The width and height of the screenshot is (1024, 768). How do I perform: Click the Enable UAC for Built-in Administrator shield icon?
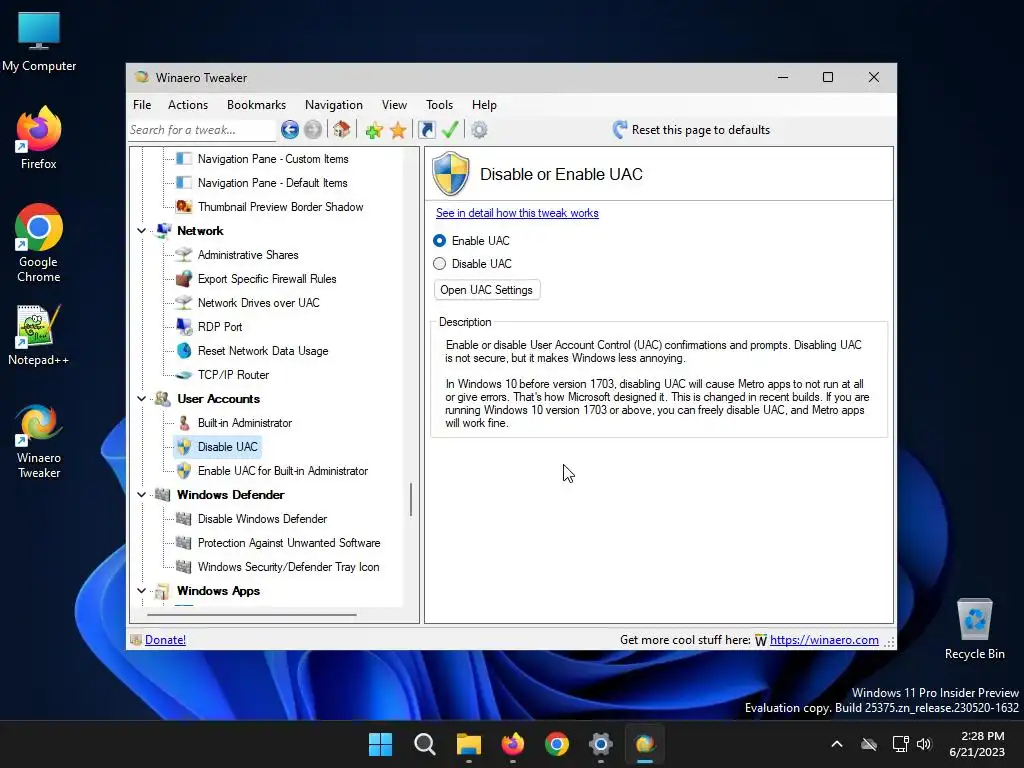coord(184,471)
